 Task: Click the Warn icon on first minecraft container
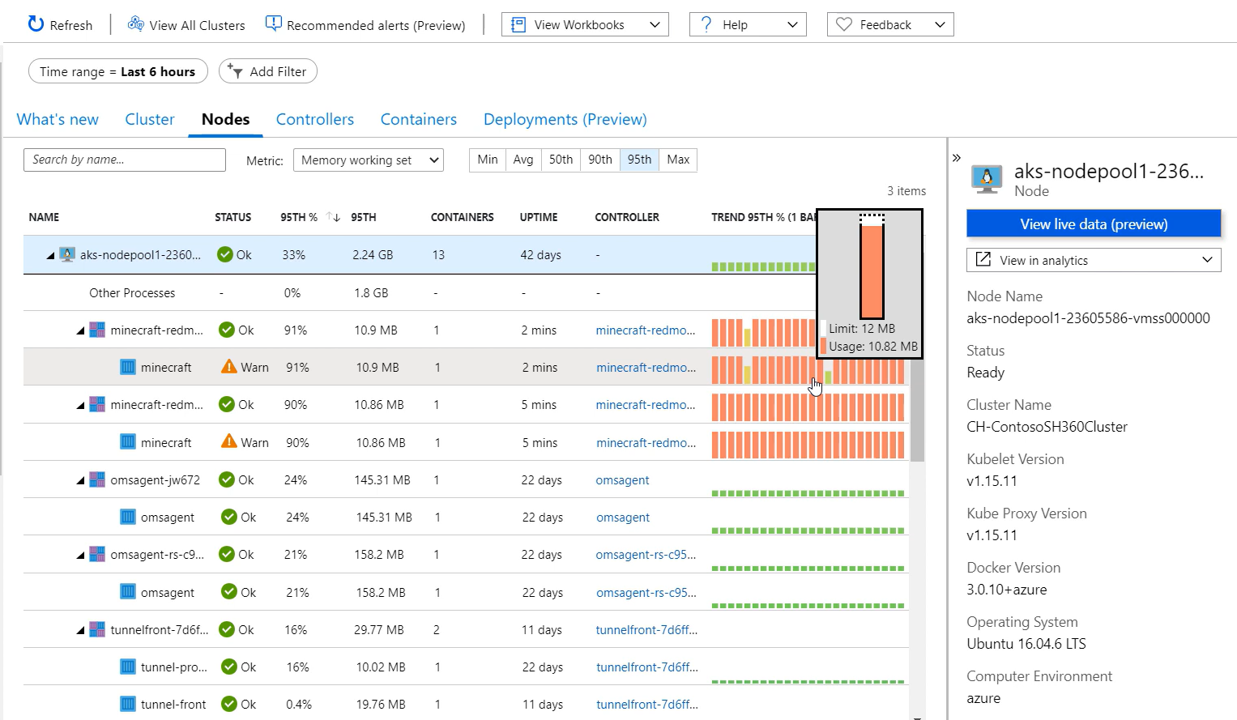point(229,367)
